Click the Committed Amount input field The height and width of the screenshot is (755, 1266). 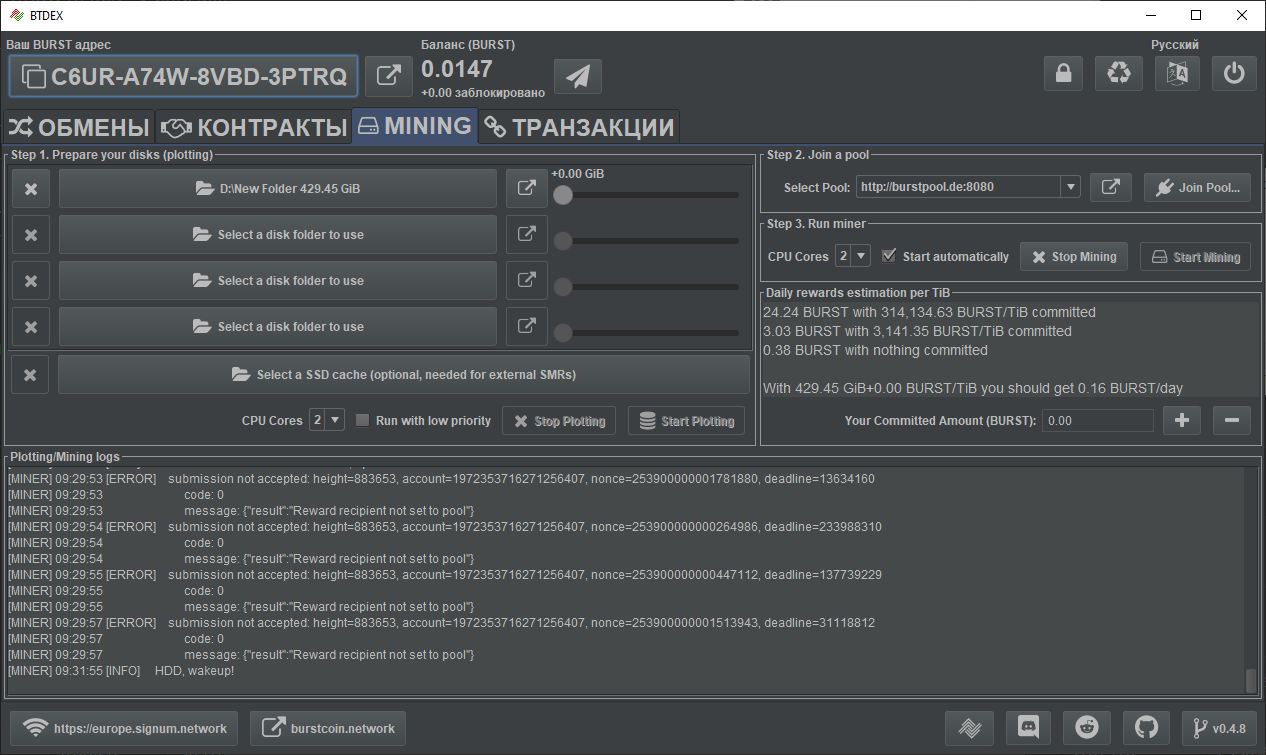tap(1097, 420)
